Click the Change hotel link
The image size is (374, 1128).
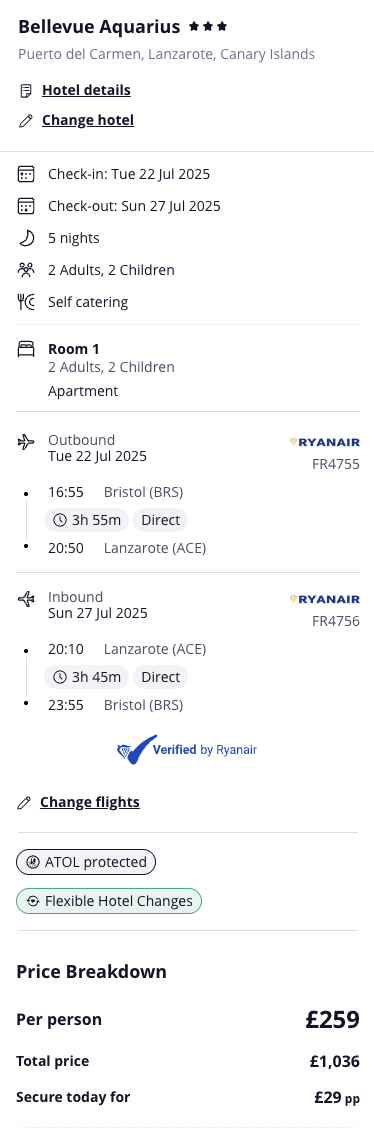[x=88, y=120]
